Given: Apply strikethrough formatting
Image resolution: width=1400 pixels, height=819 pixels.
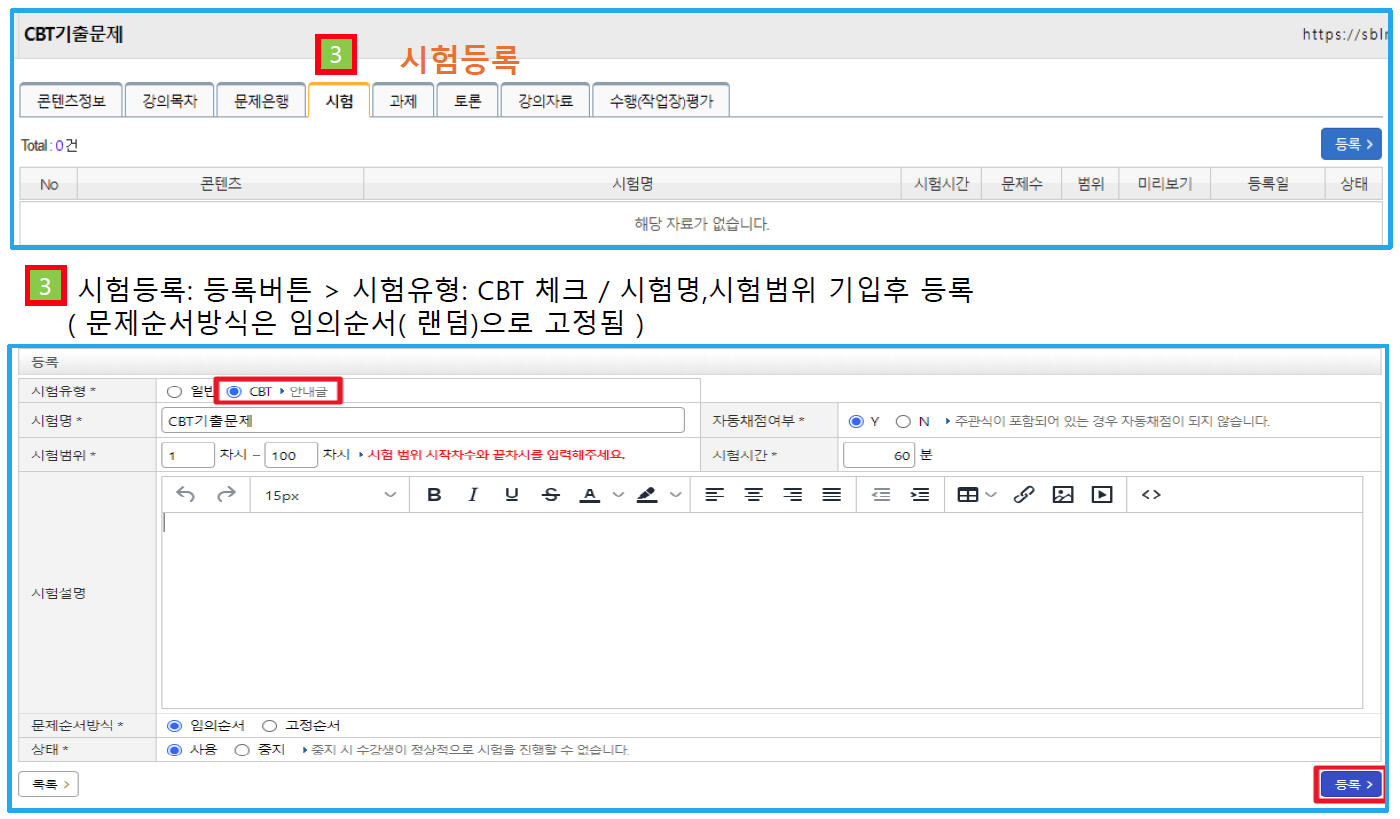Looking at the screenshot, I should coord(550,495).
